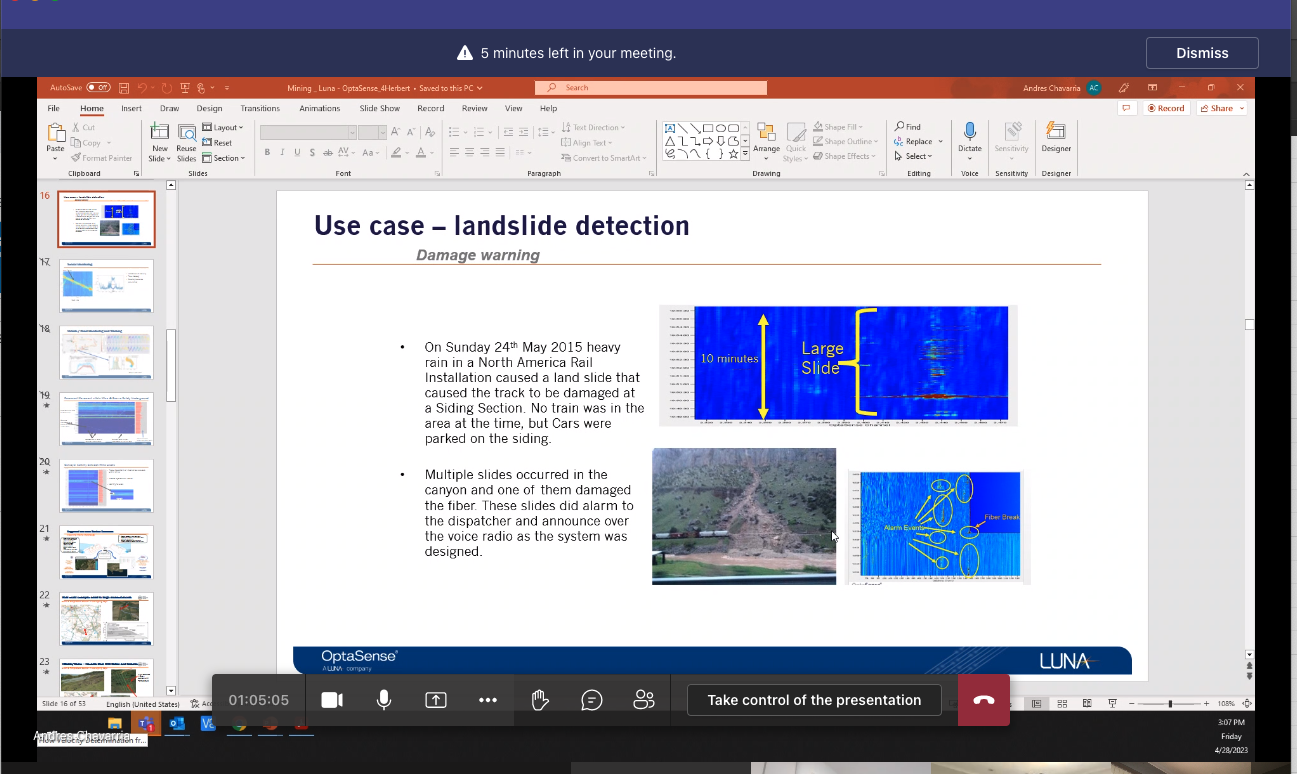The width and height of the screenshot is (1297, 774).
Task: Switch to the Draw tab
Action: click(x=170, y=108)
